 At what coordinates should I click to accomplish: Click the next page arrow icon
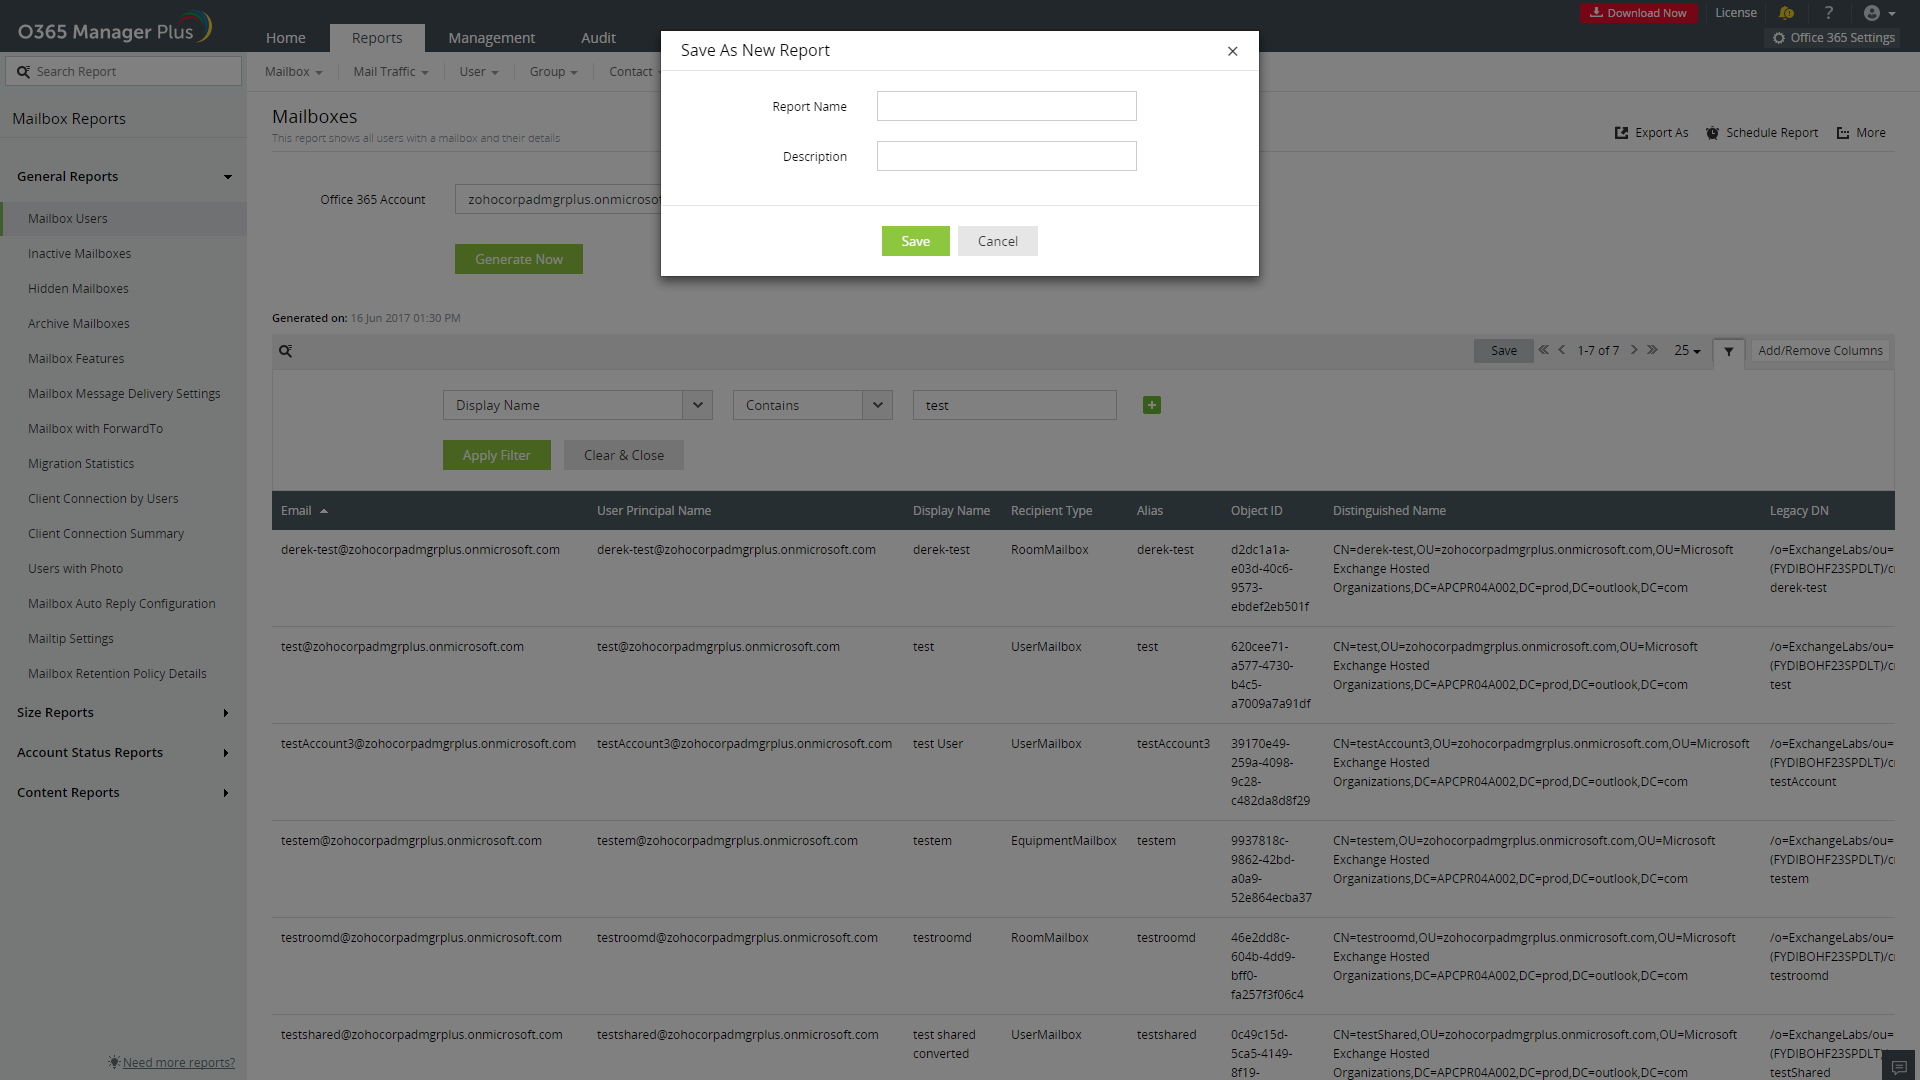[x=1634, y=350]
